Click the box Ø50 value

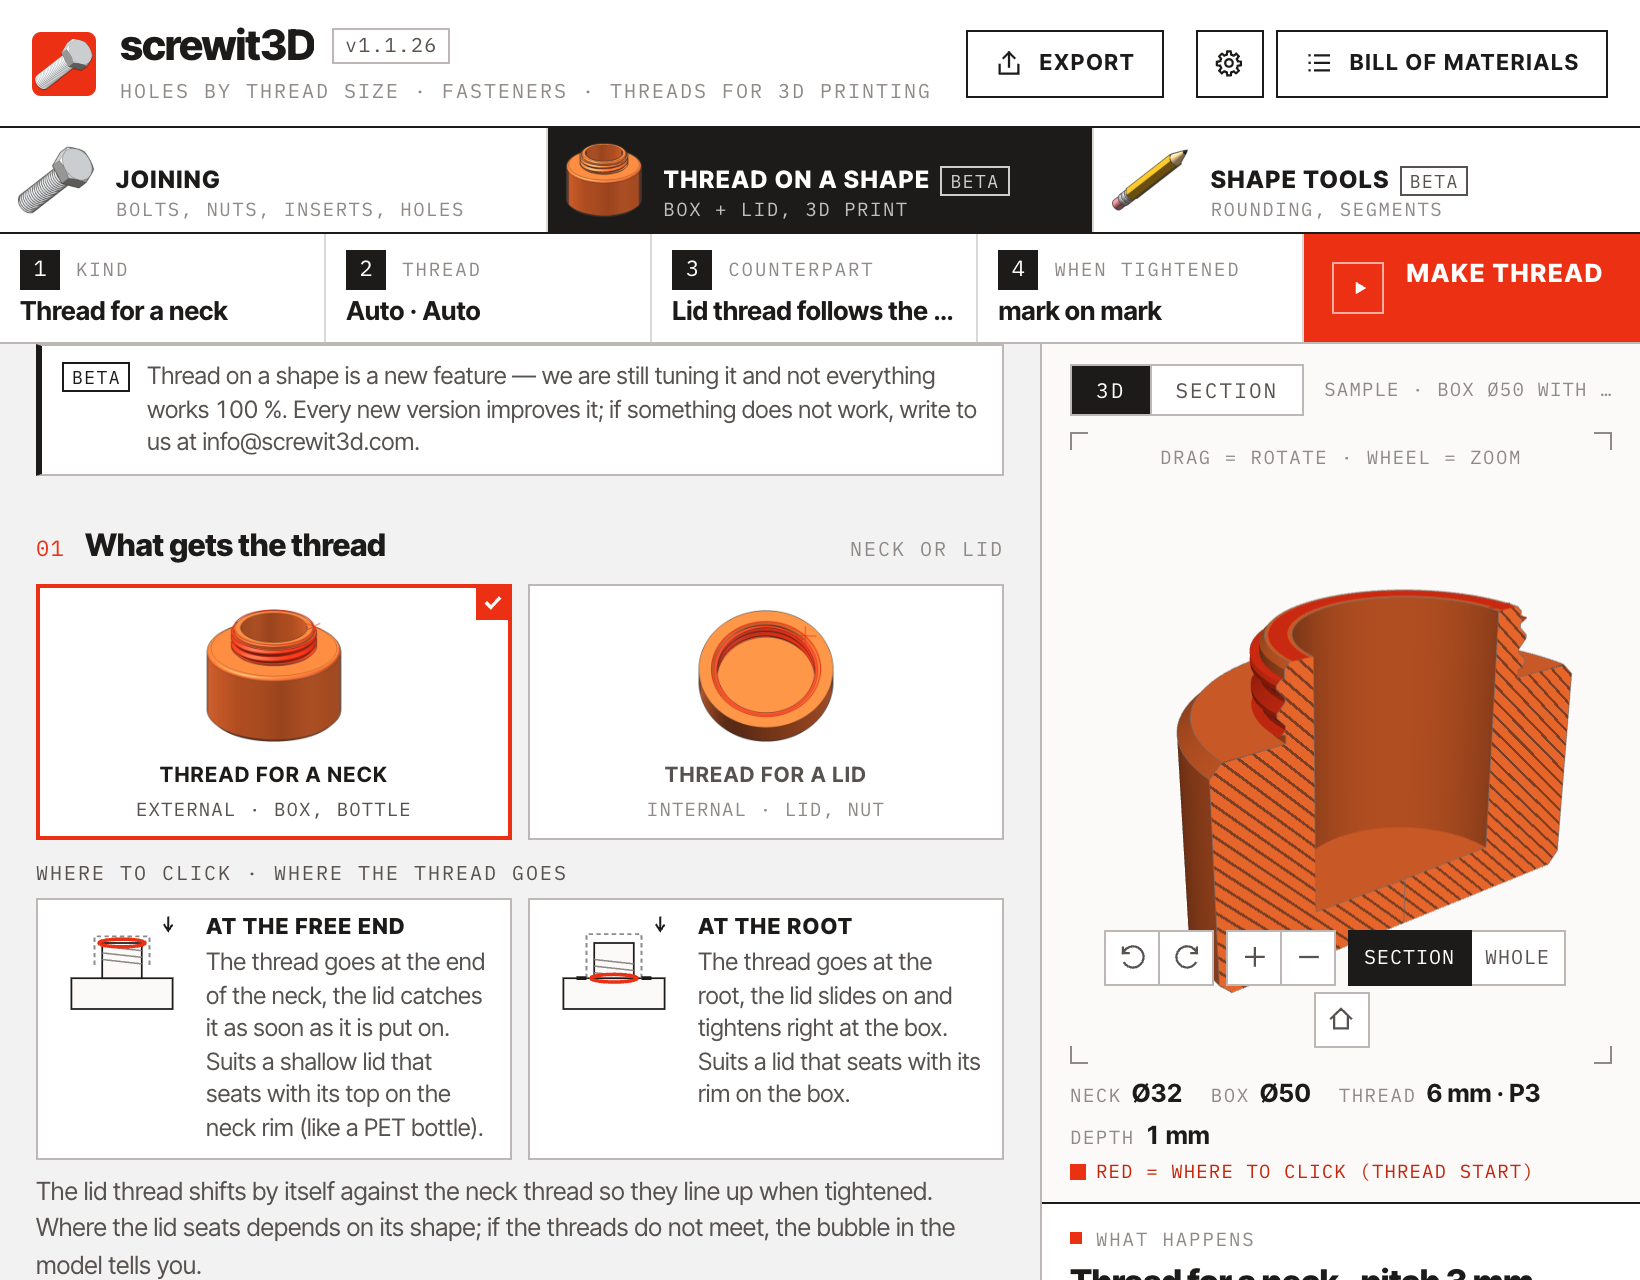tap(1285, 1094)
